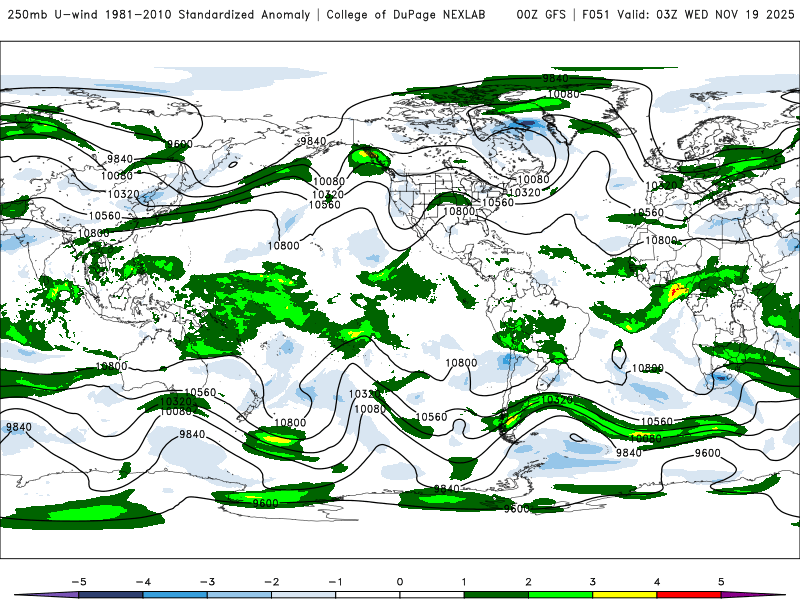Click the colorbar tick label '4'
The width and height of the screenshot is (800, 600).
(657, 582)
